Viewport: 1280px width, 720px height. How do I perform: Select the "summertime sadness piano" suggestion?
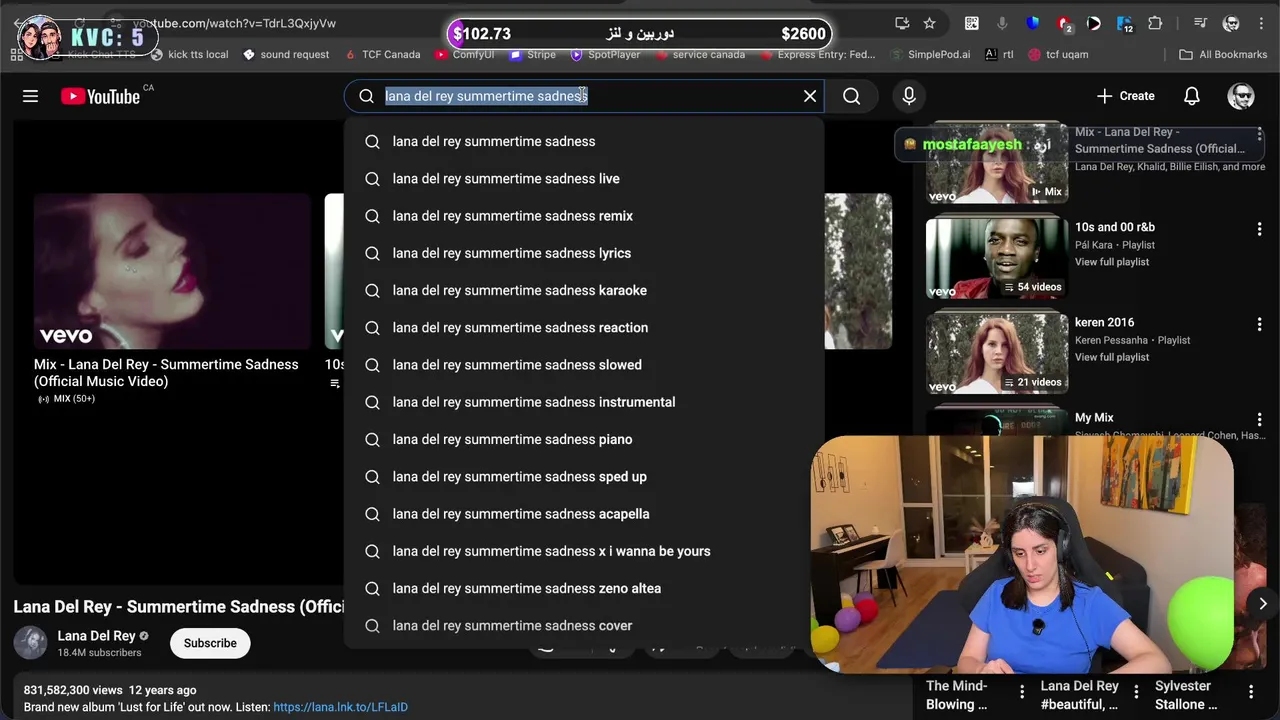(x=584, y=439)
